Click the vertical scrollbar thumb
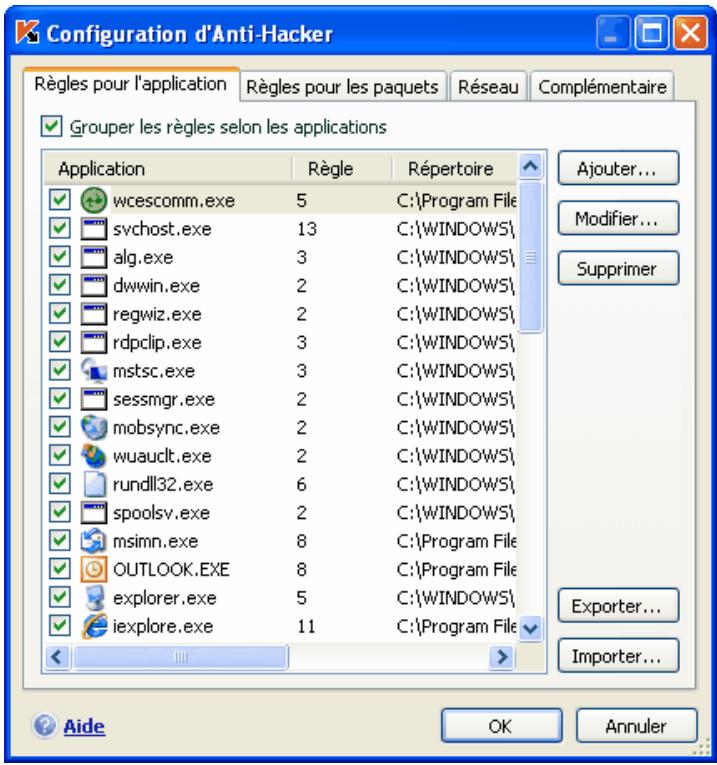Screen dimensions: 717x765 point(531,257)
